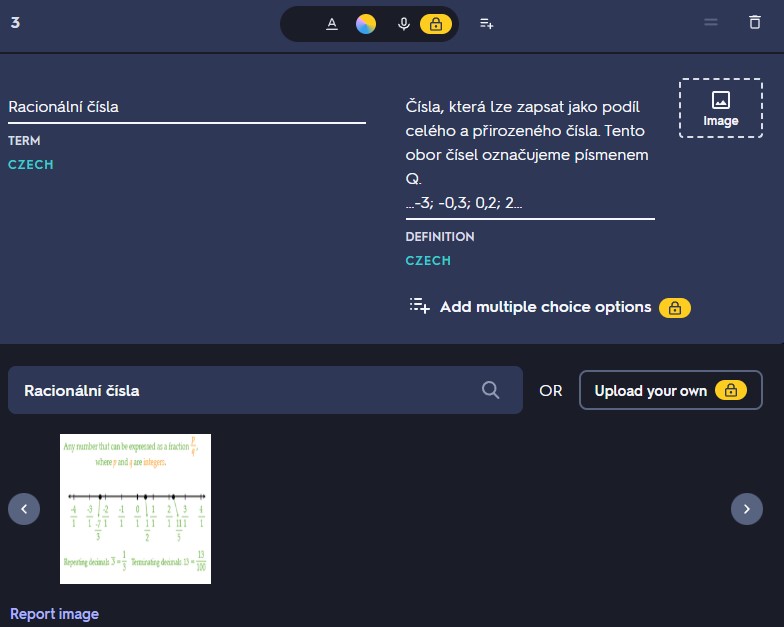This screenshot has height=627, width=784.
Task: Click the yellow lock icon in toolbar
Action: point(435,24)
